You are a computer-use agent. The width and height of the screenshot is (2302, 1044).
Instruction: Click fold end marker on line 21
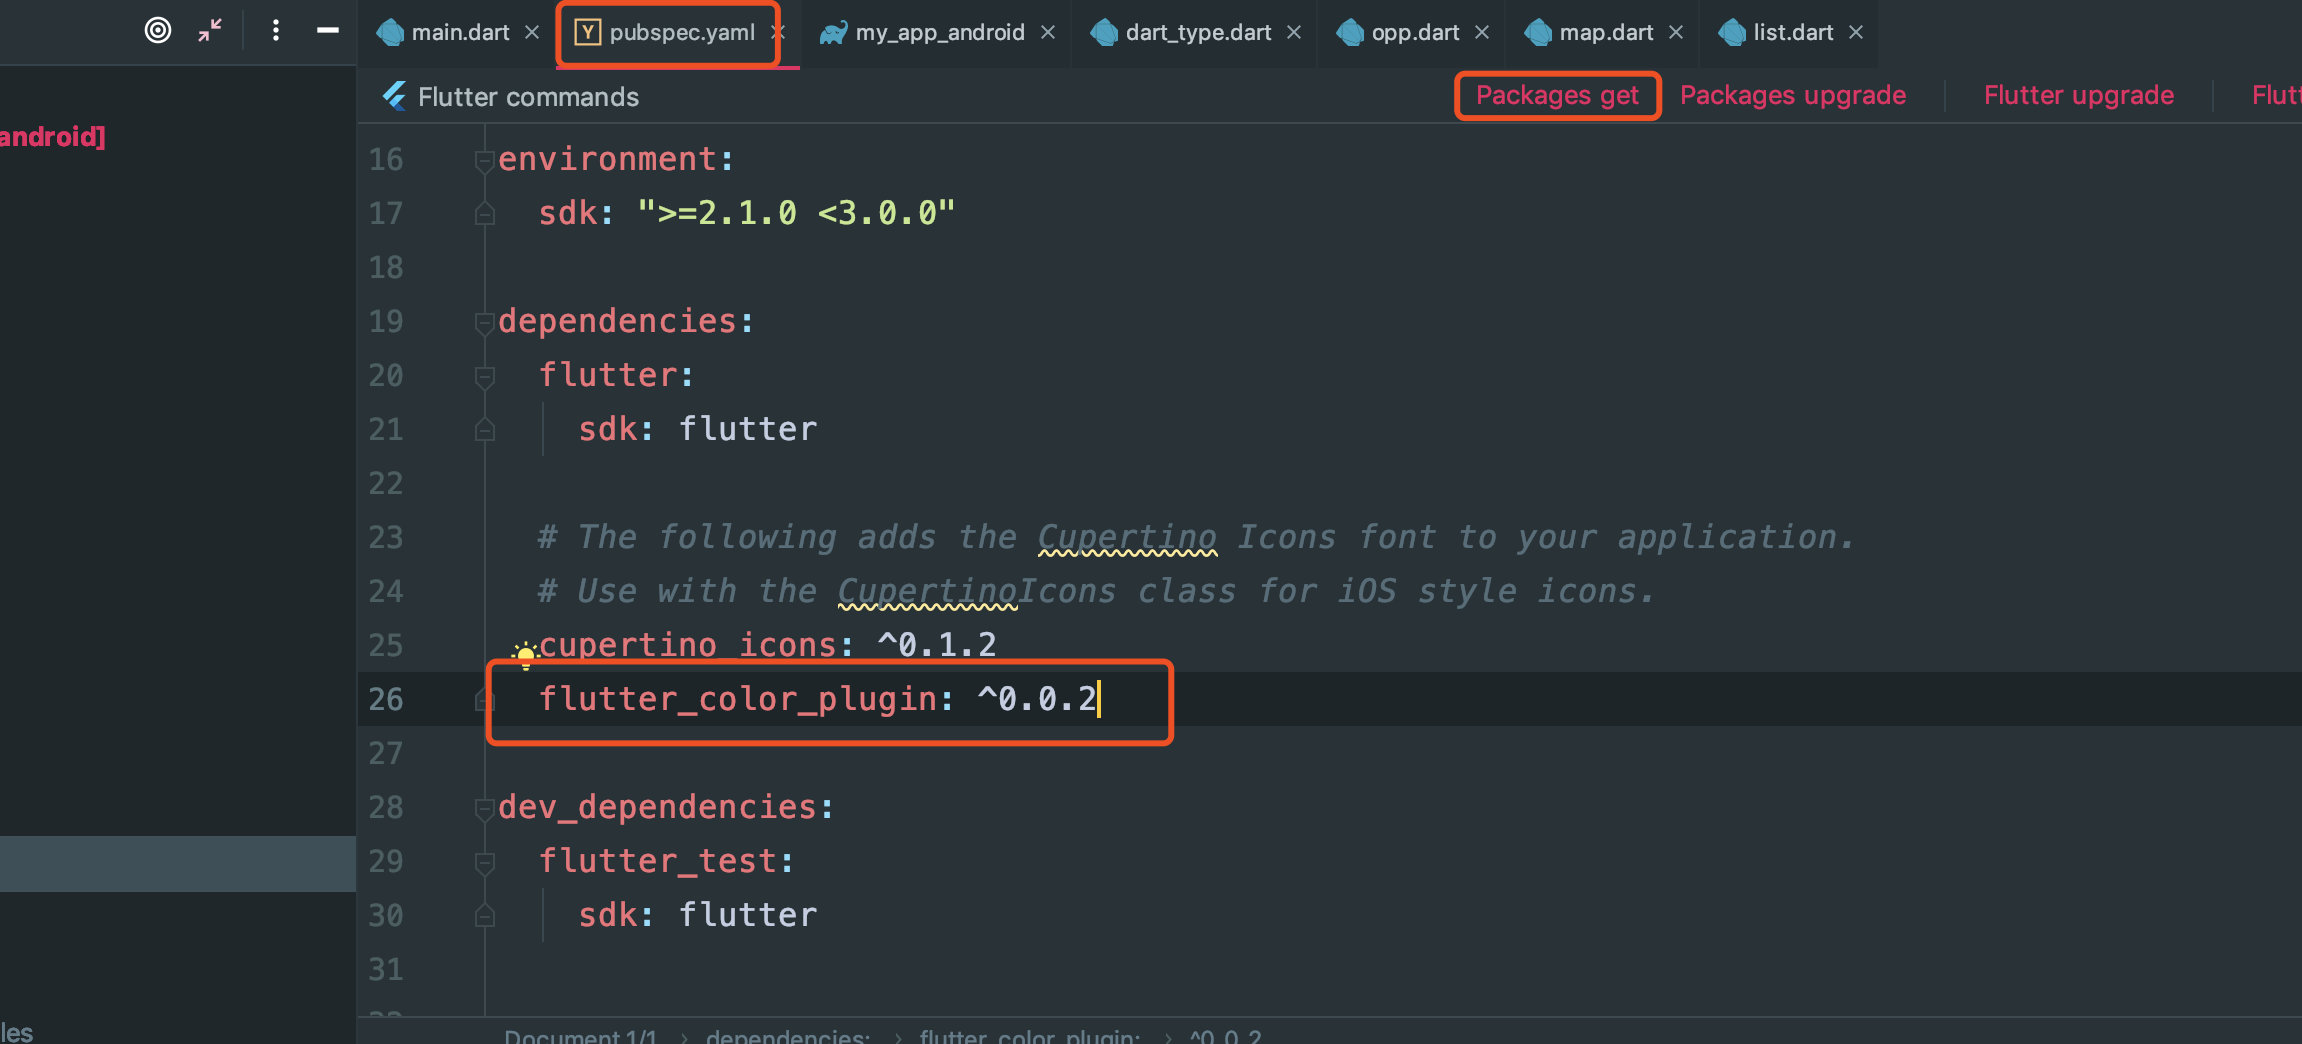pos(485,429)
